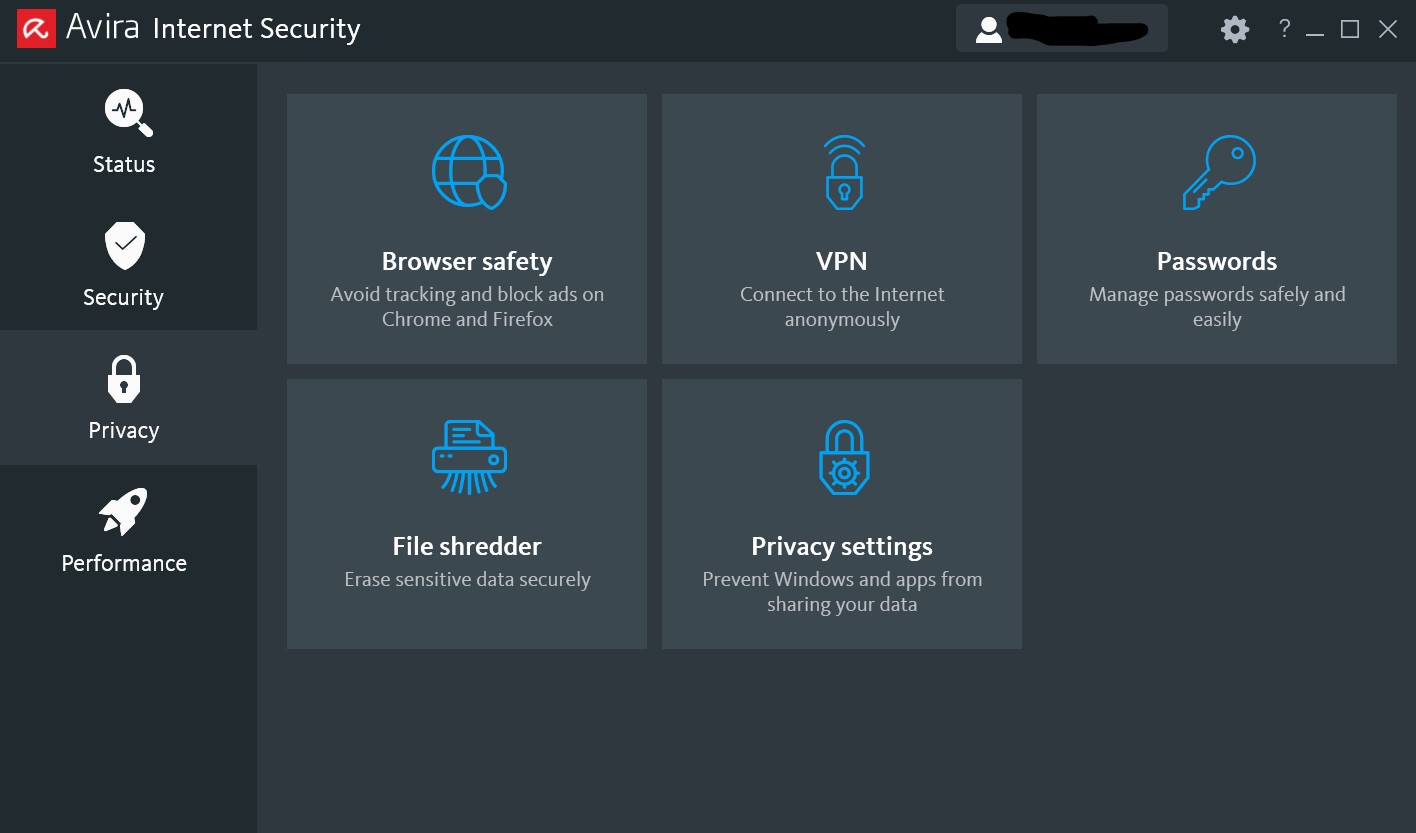Click the user account profile icon
Viewport: 1416px width, 833px height.
click(988, 29)
